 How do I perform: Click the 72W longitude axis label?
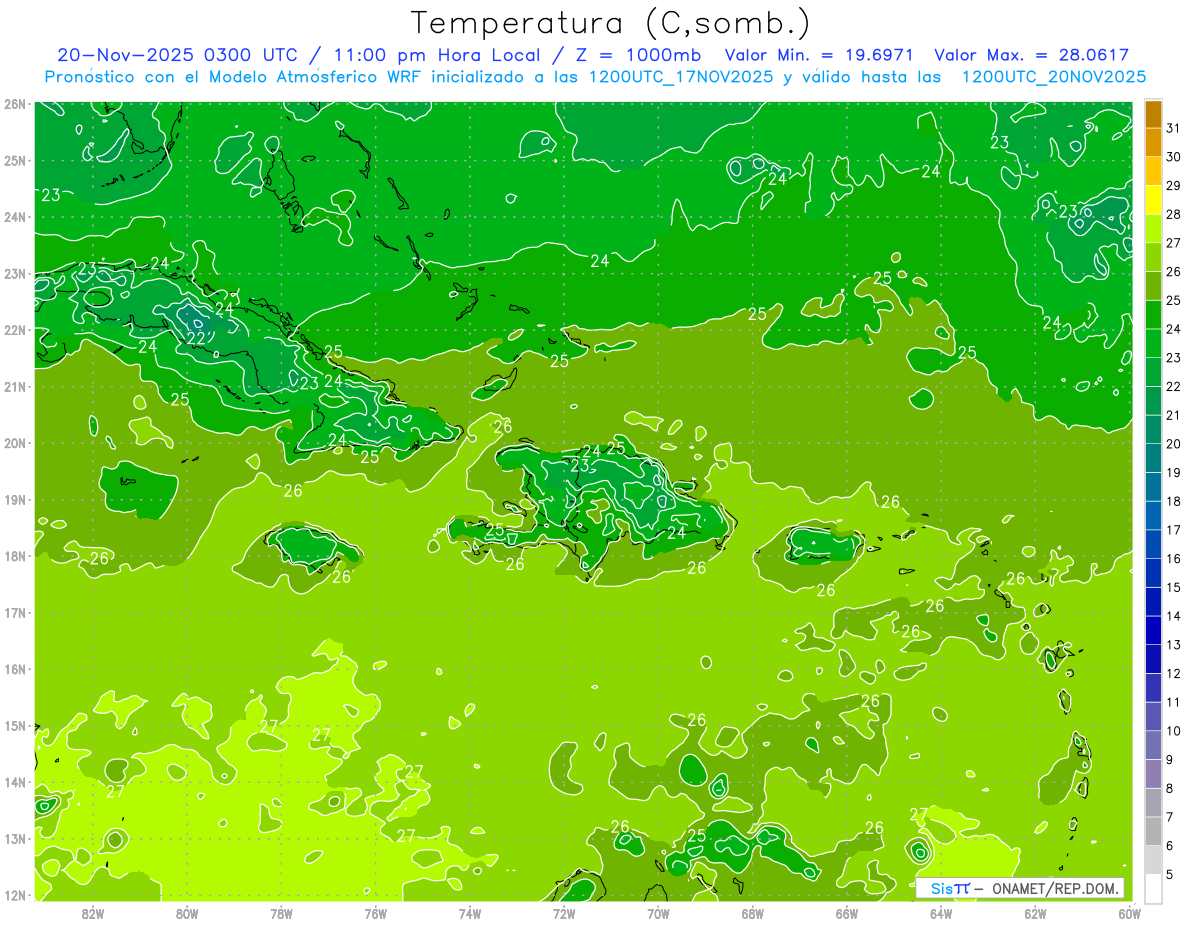point(564,913)
